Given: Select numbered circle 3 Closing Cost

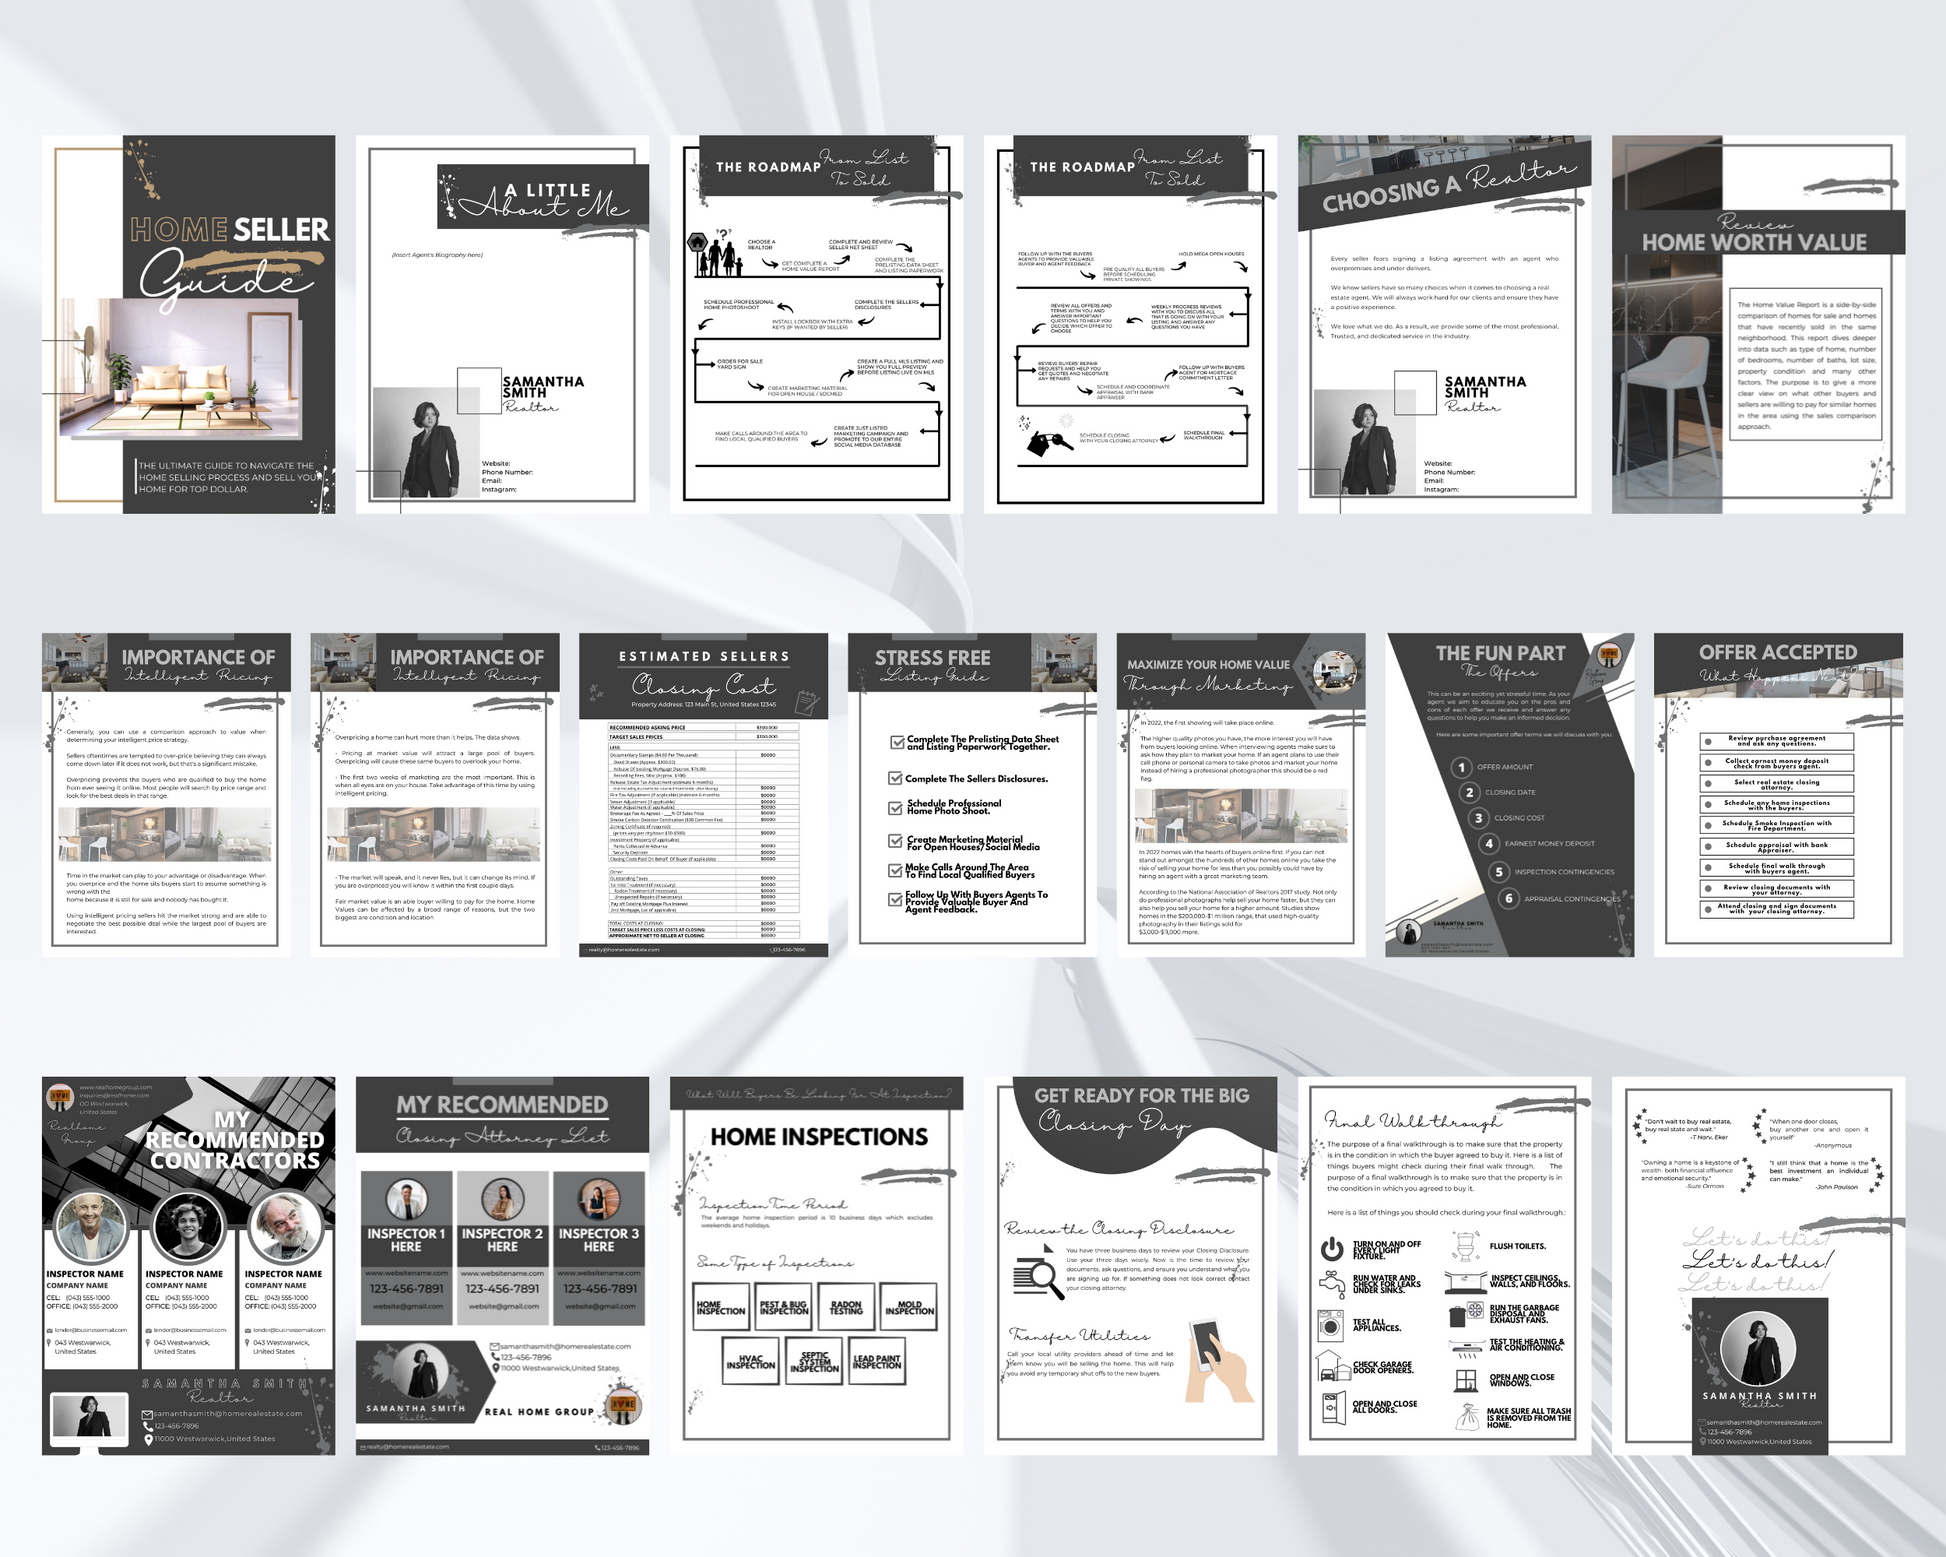Looking at the screenshot, I should click(1478, 818).
